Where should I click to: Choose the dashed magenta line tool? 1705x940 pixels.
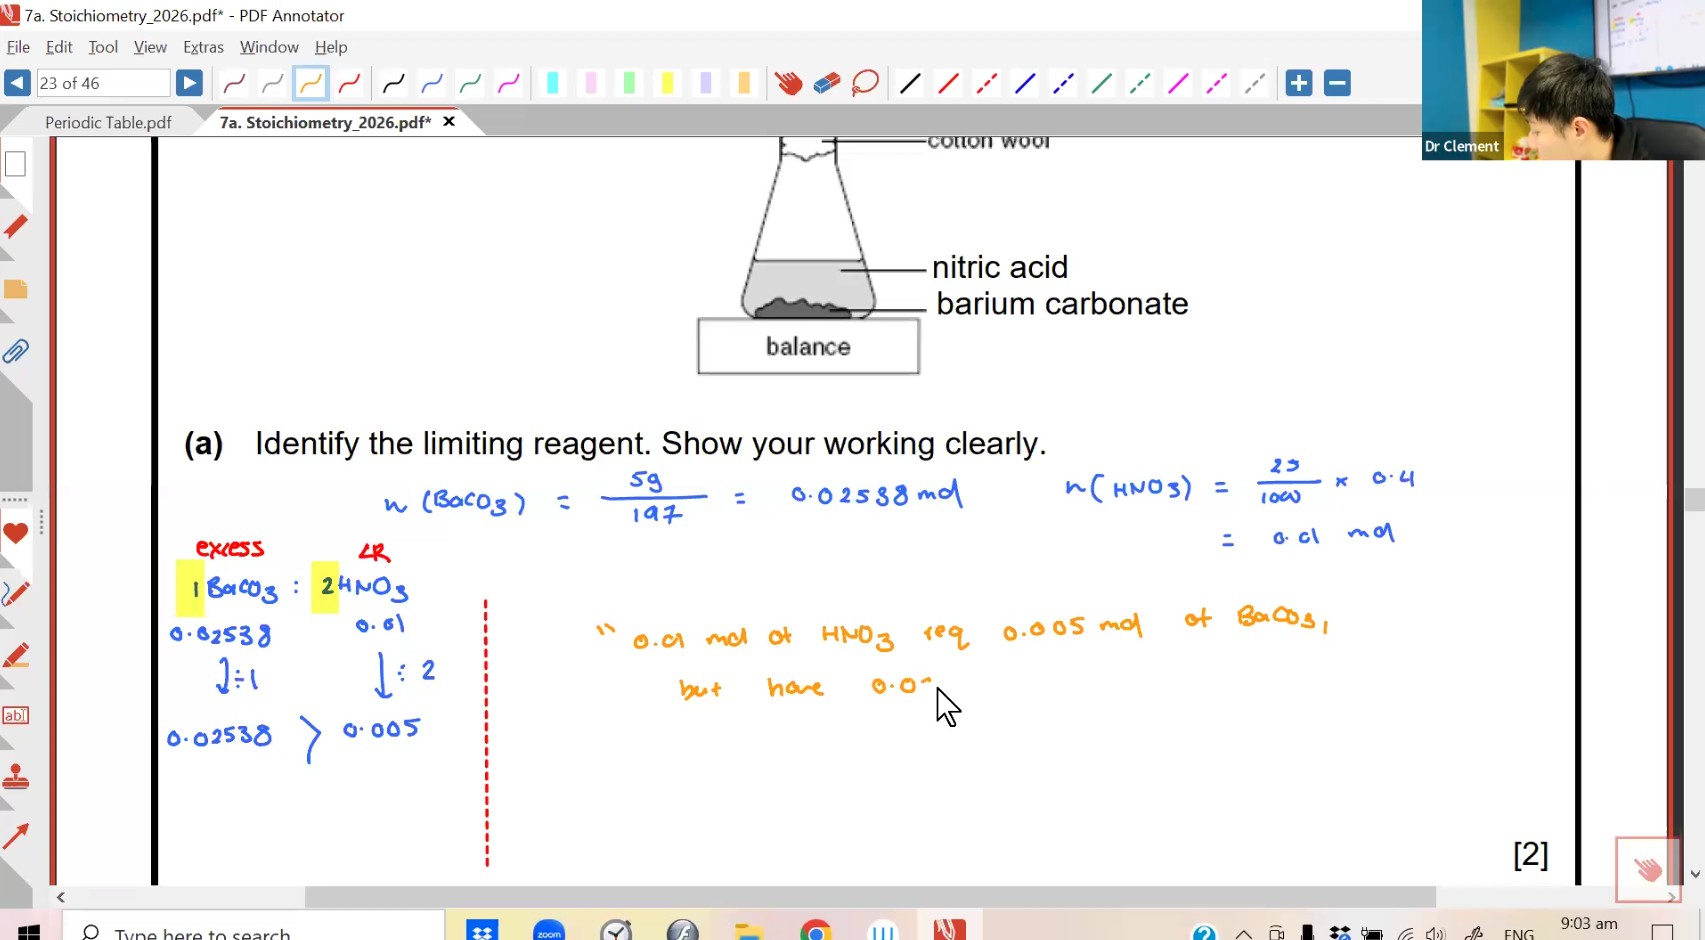click(x=1217, y=83)
